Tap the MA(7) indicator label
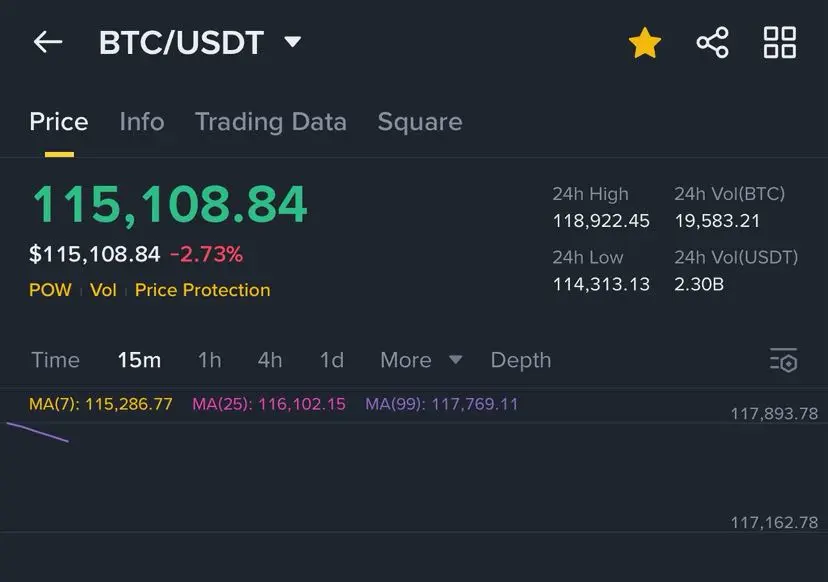The height and width of the screenshot is (582, 828). point(100,404)
